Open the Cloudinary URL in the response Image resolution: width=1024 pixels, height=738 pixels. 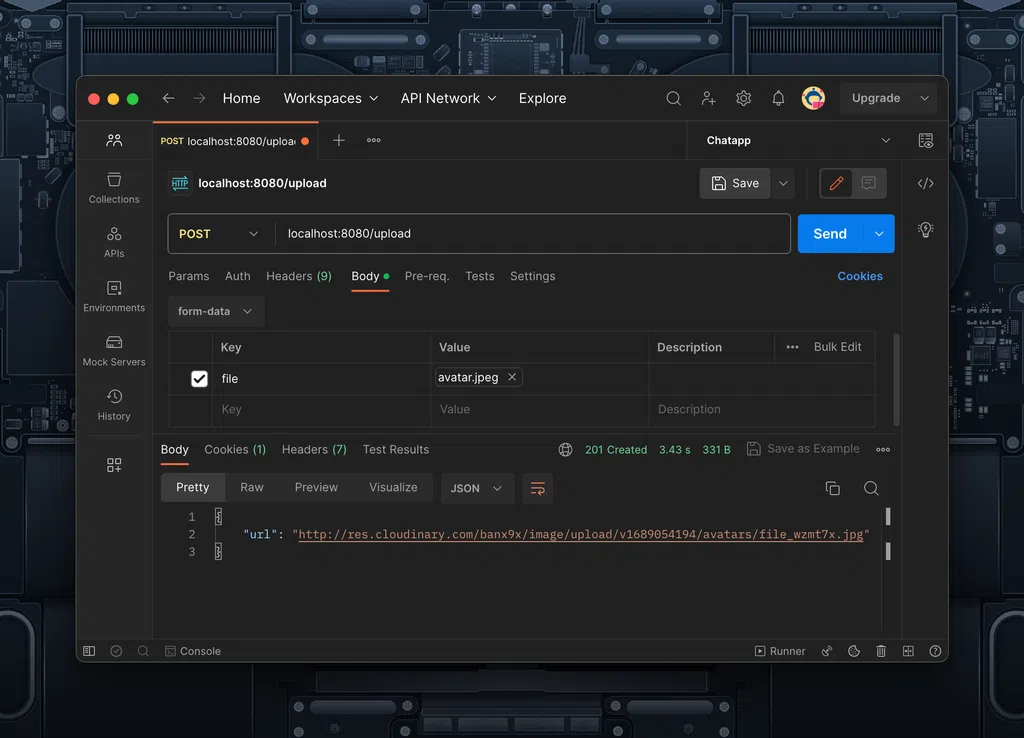click(x=581, y=534)
